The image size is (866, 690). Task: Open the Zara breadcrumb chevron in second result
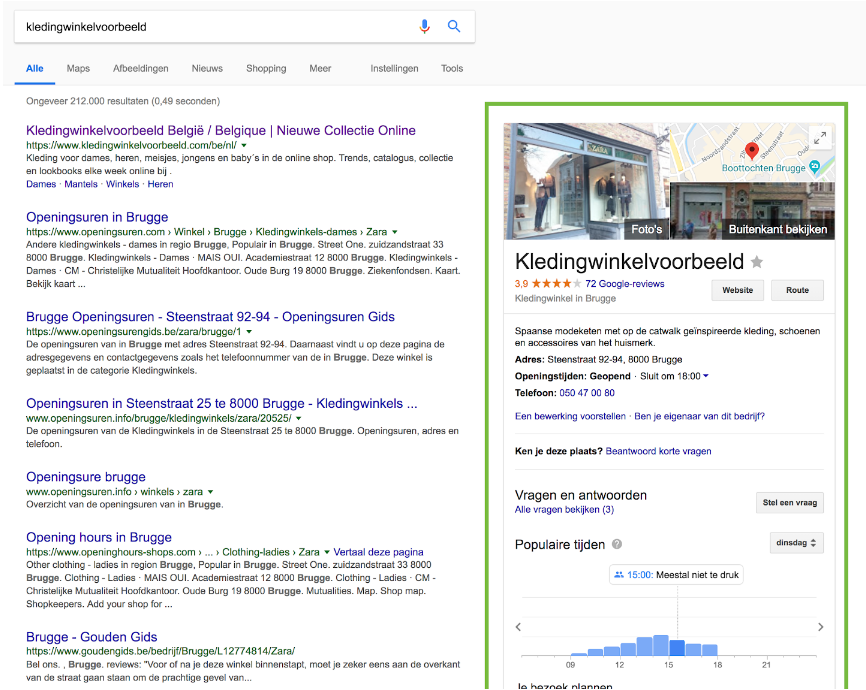(x=393, y=230)
